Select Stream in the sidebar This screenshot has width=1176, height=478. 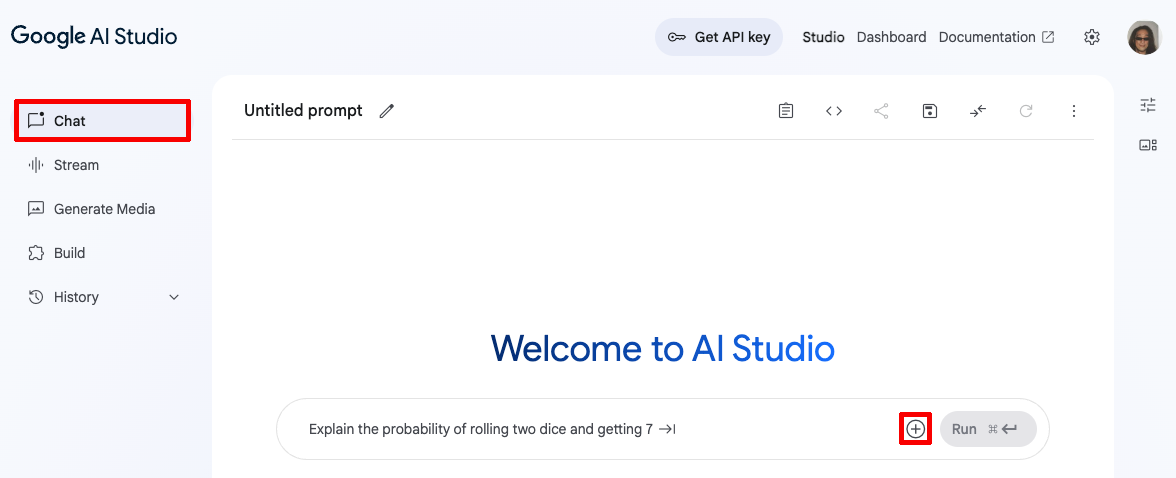[76, 165]
